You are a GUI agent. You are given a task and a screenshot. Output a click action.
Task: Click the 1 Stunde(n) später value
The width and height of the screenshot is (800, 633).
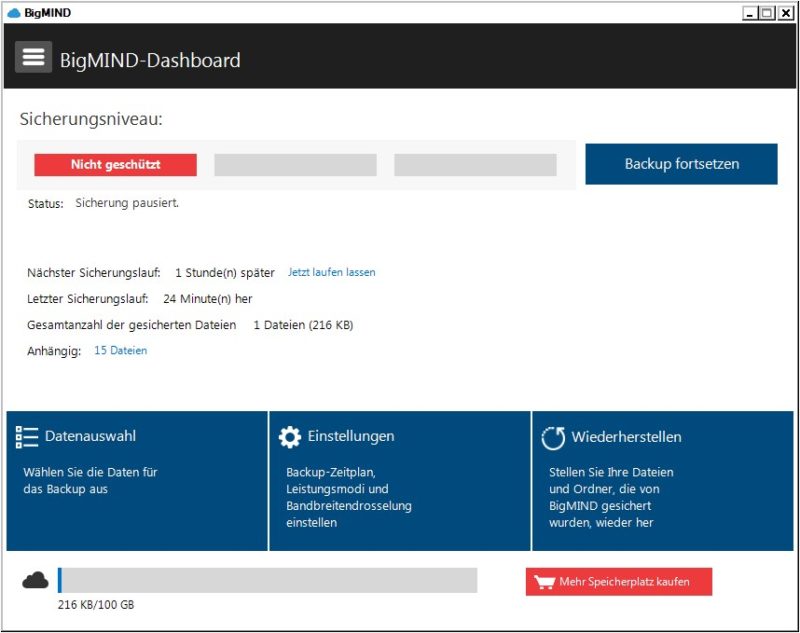pos(224,273)
